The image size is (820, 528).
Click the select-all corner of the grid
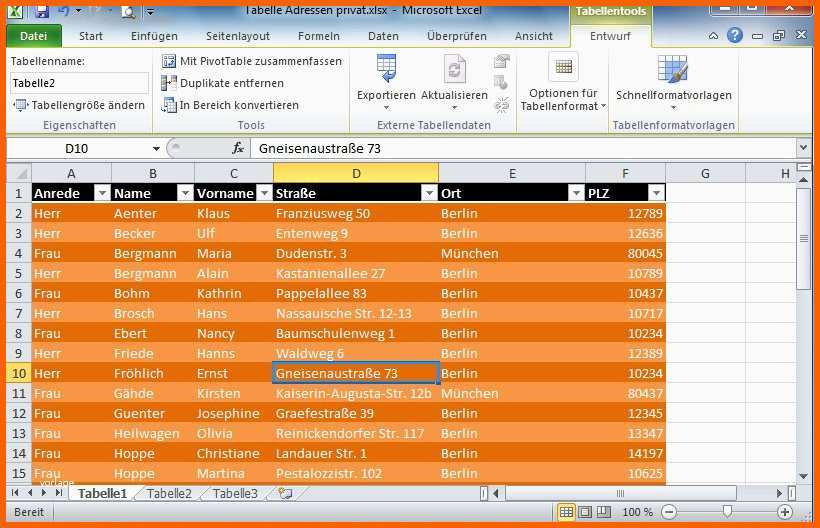click(x=19, y=173)
